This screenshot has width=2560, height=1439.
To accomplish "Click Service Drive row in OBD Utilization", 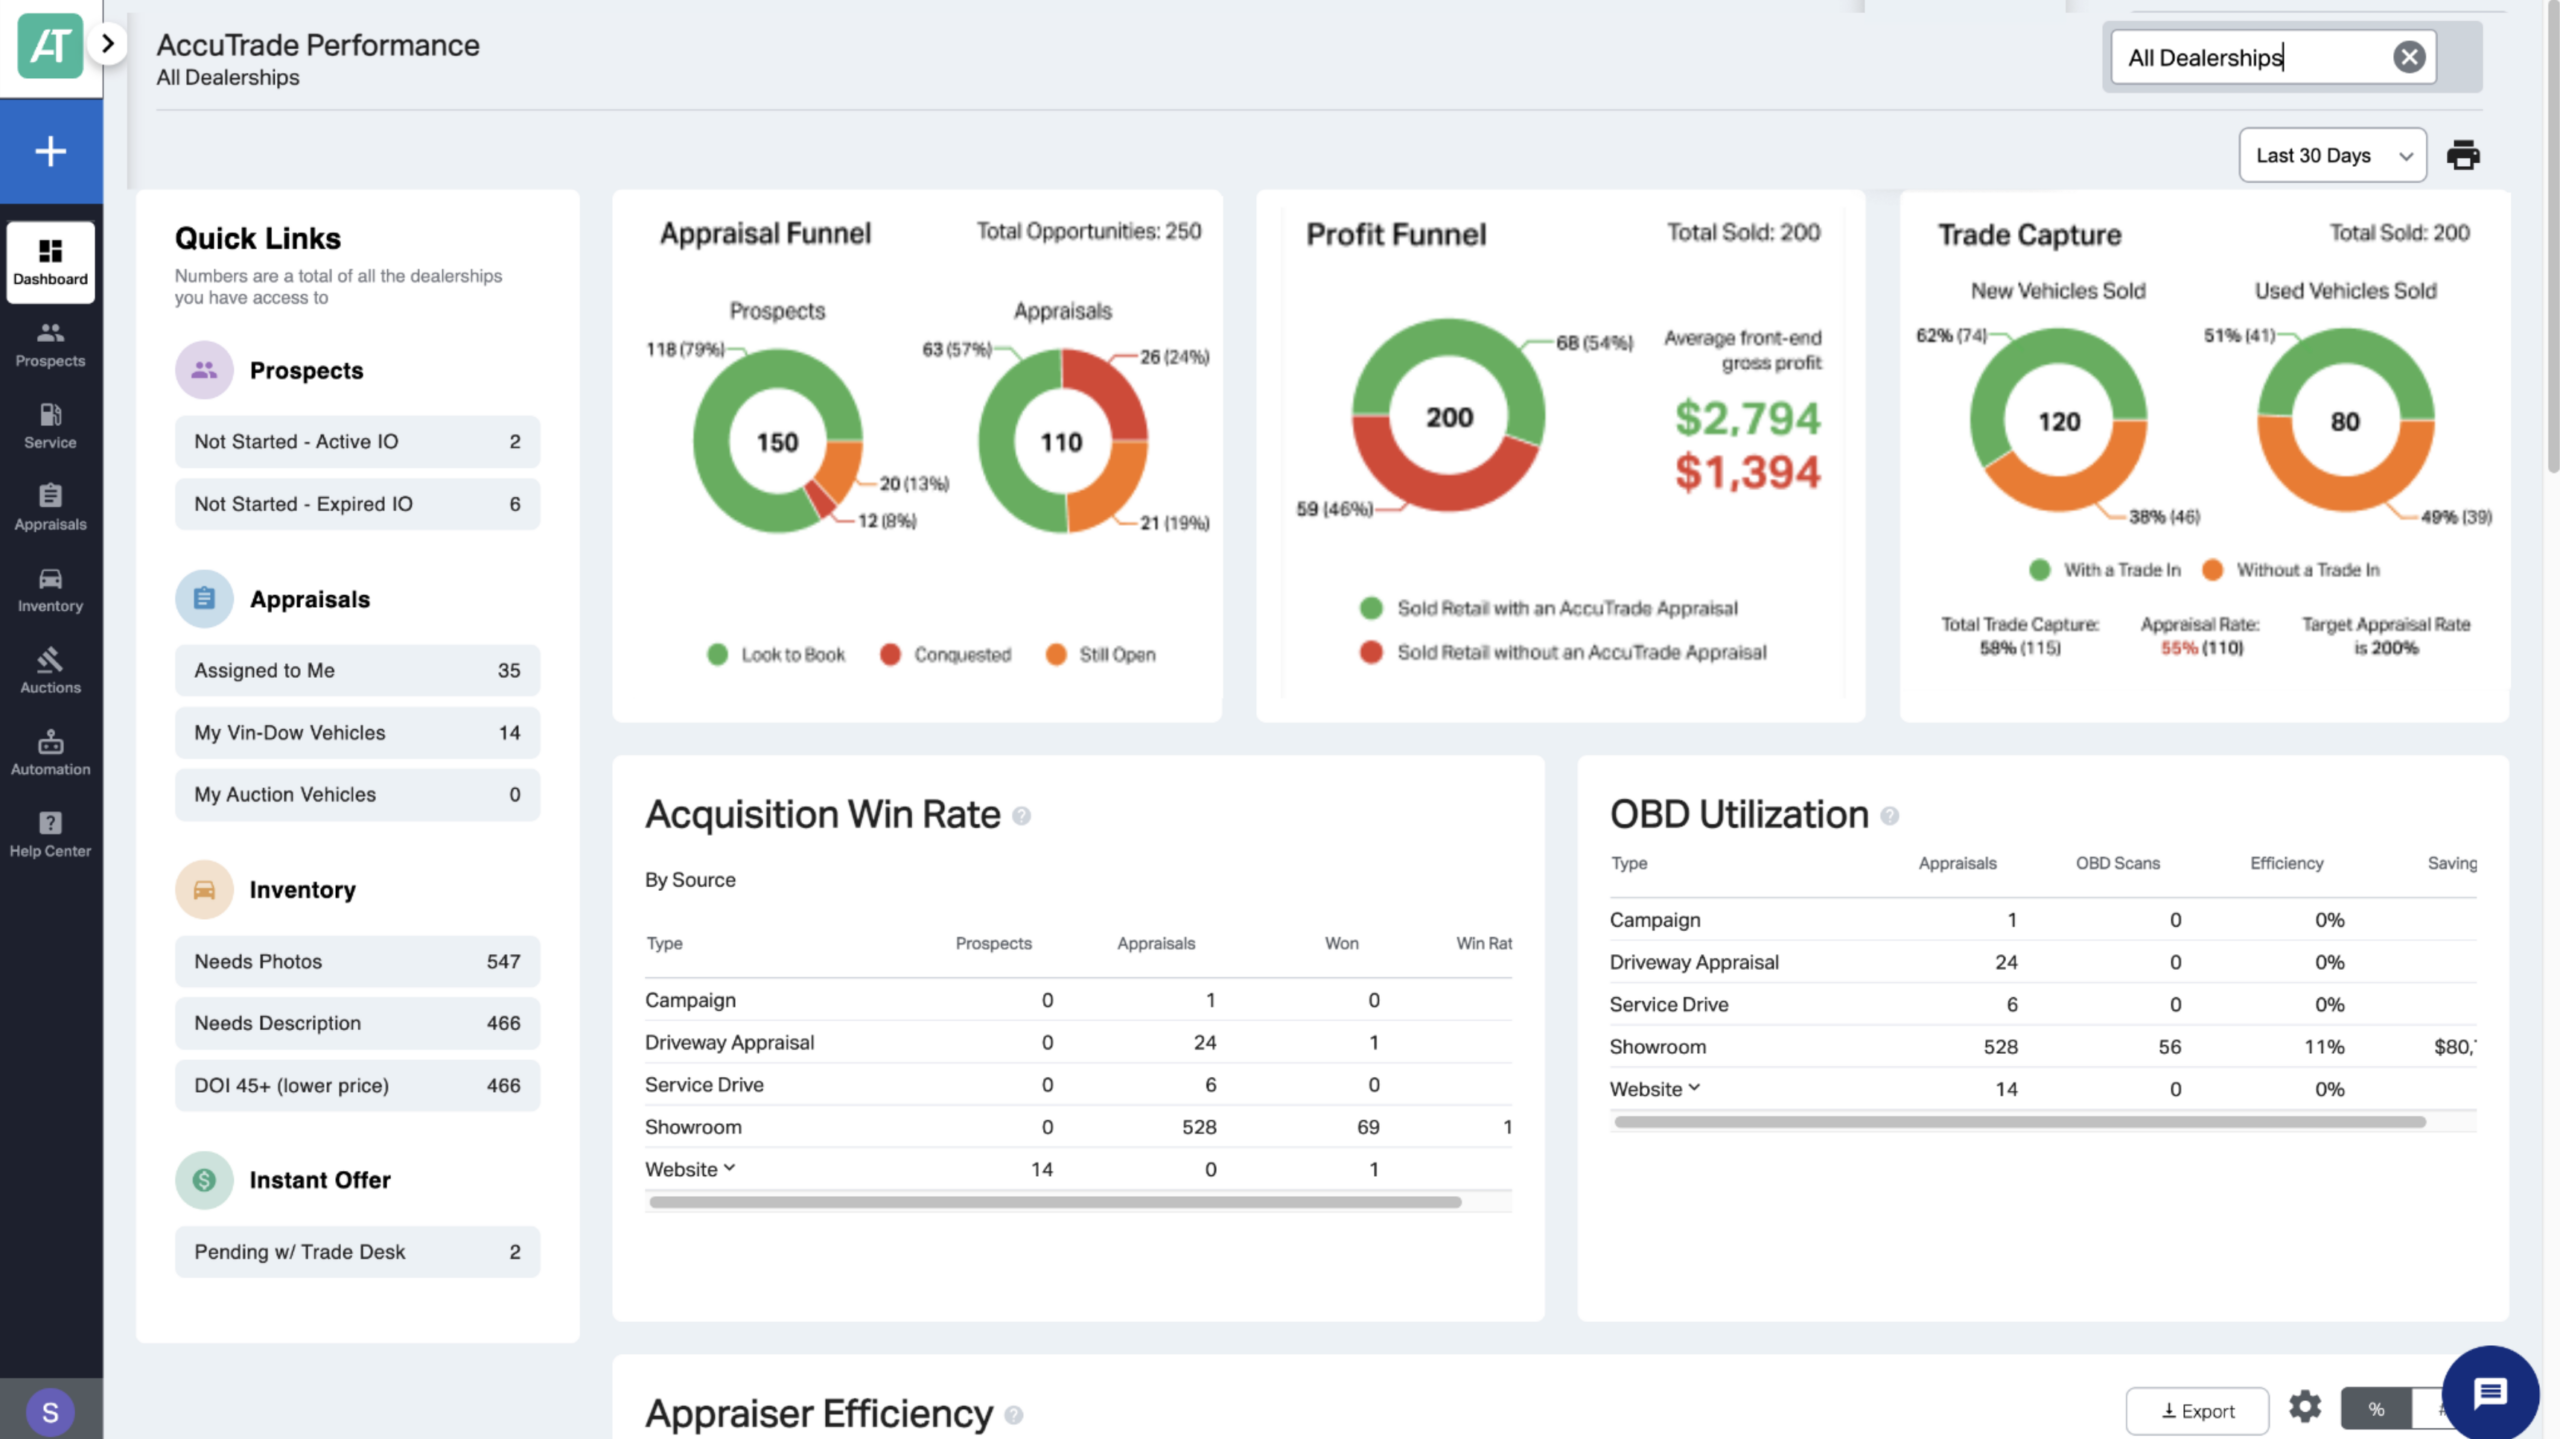I will [2043, 1004].
